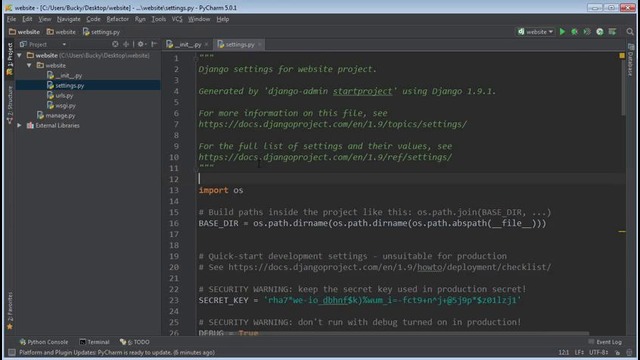Image resolution: width=640 pixels, height=360 pixels.
Task: Open Search Everywhere magnifier icon
Action: tap(630, 32)
